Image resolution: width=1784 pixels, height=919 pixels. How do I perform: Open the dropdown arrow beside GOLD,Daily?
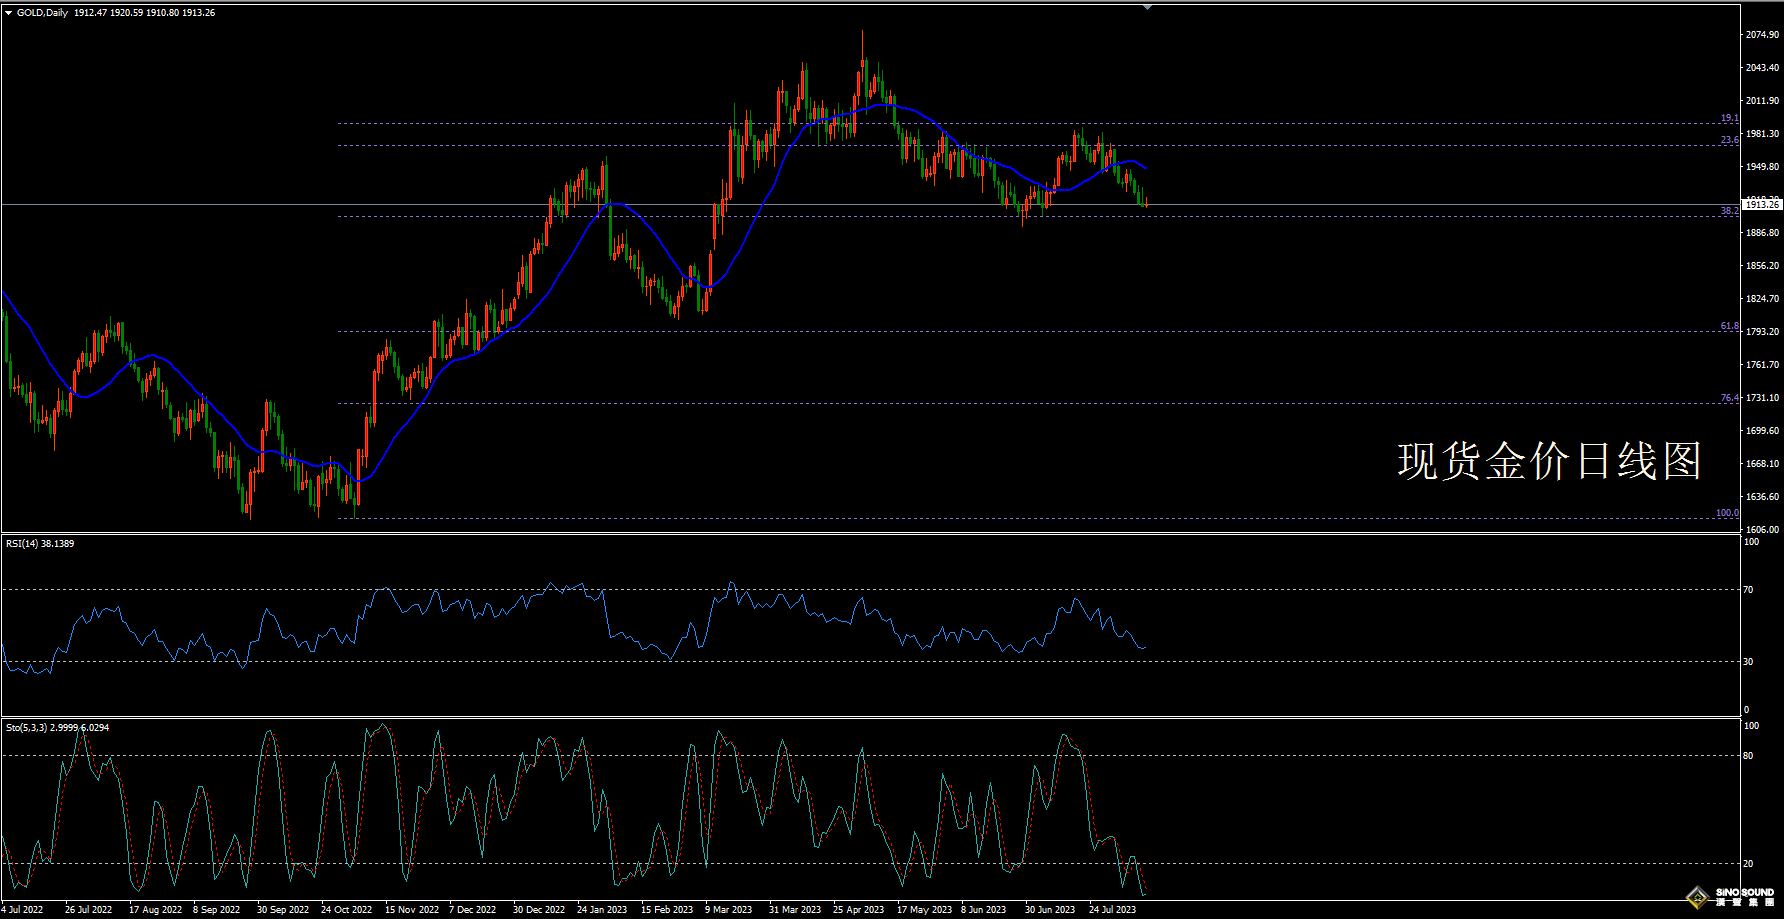[8, 13]
